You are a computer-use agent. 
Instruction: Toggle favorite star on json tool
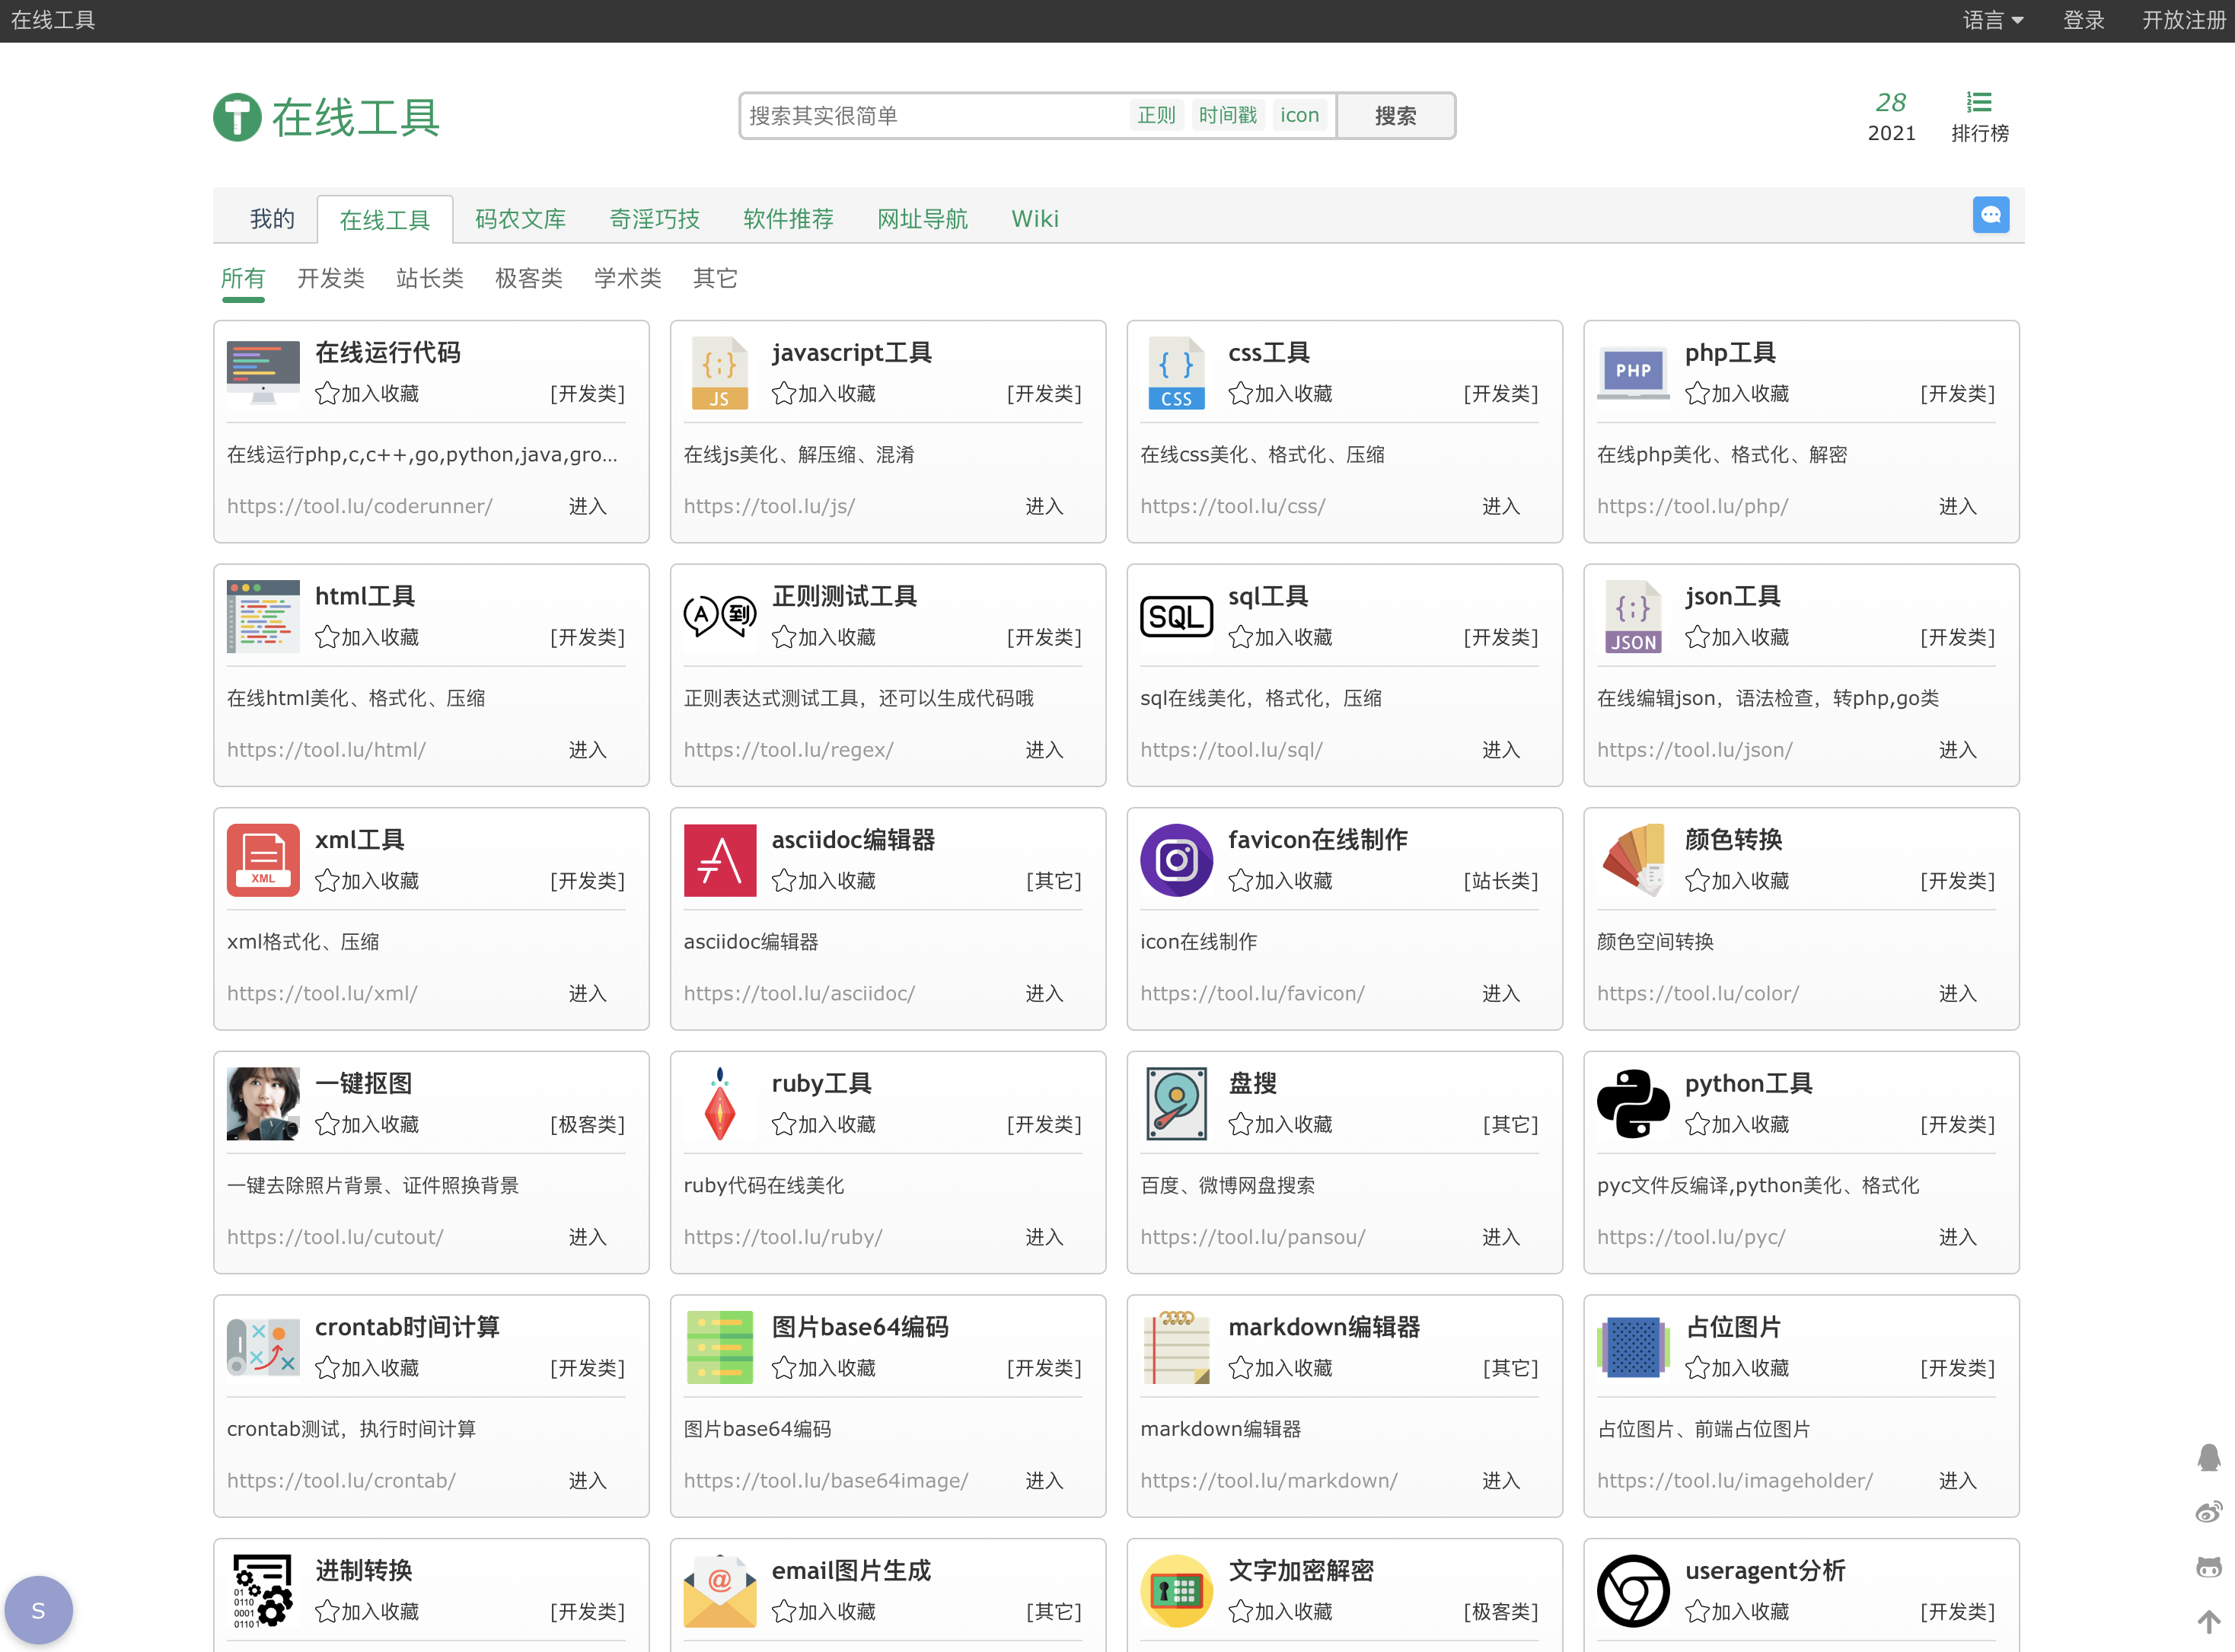coord(1697,637)
